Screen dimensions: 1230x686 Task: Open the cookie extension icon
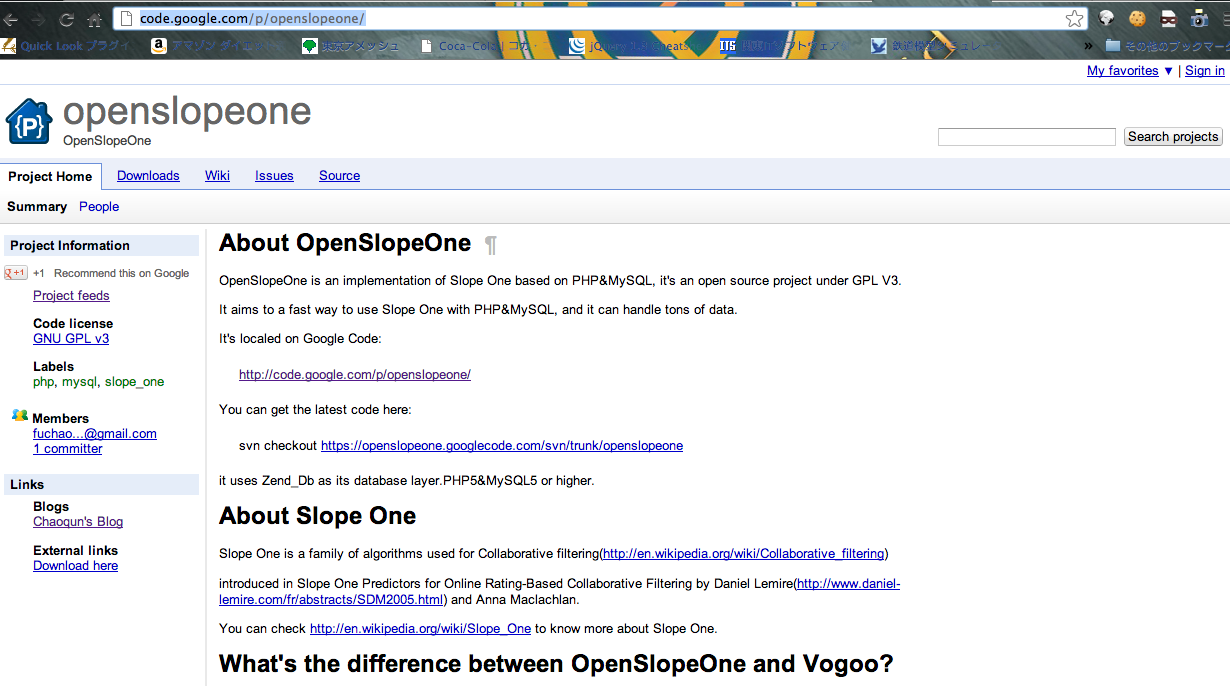pos(1137,18)
